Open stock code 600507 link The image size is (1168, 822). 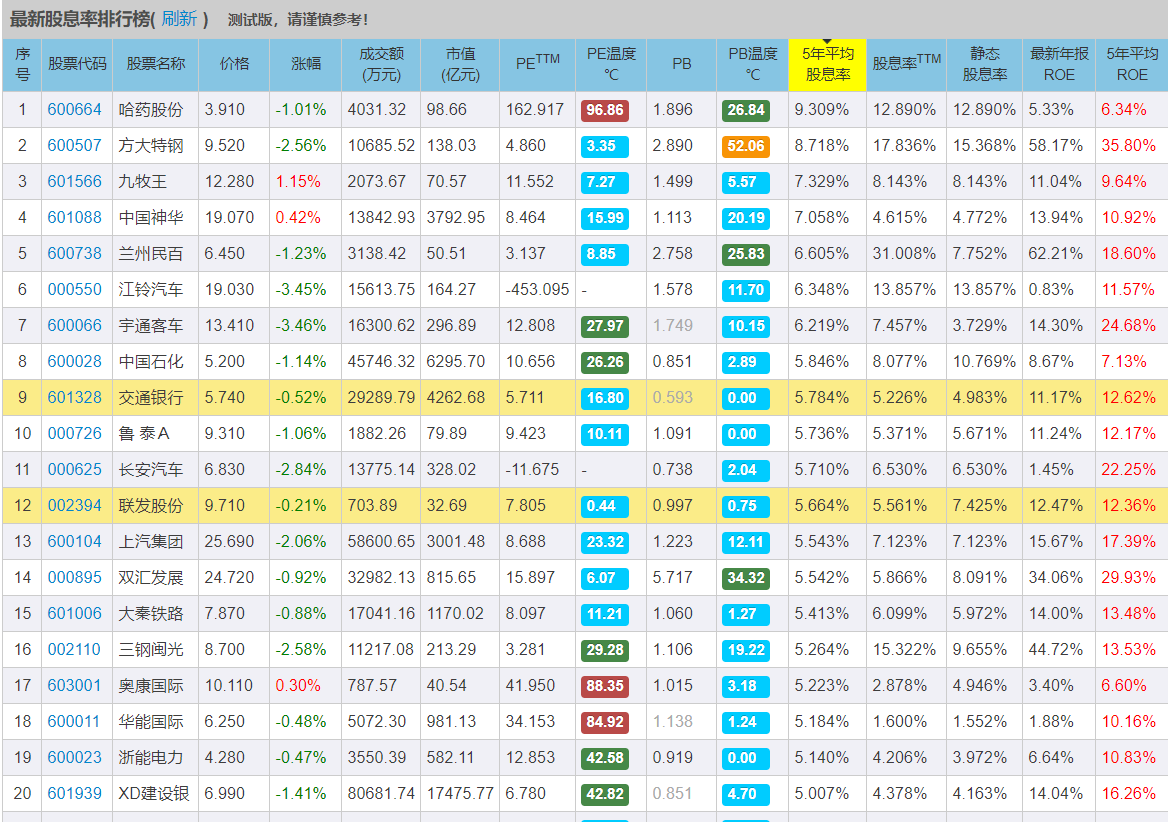click(75, 146)
